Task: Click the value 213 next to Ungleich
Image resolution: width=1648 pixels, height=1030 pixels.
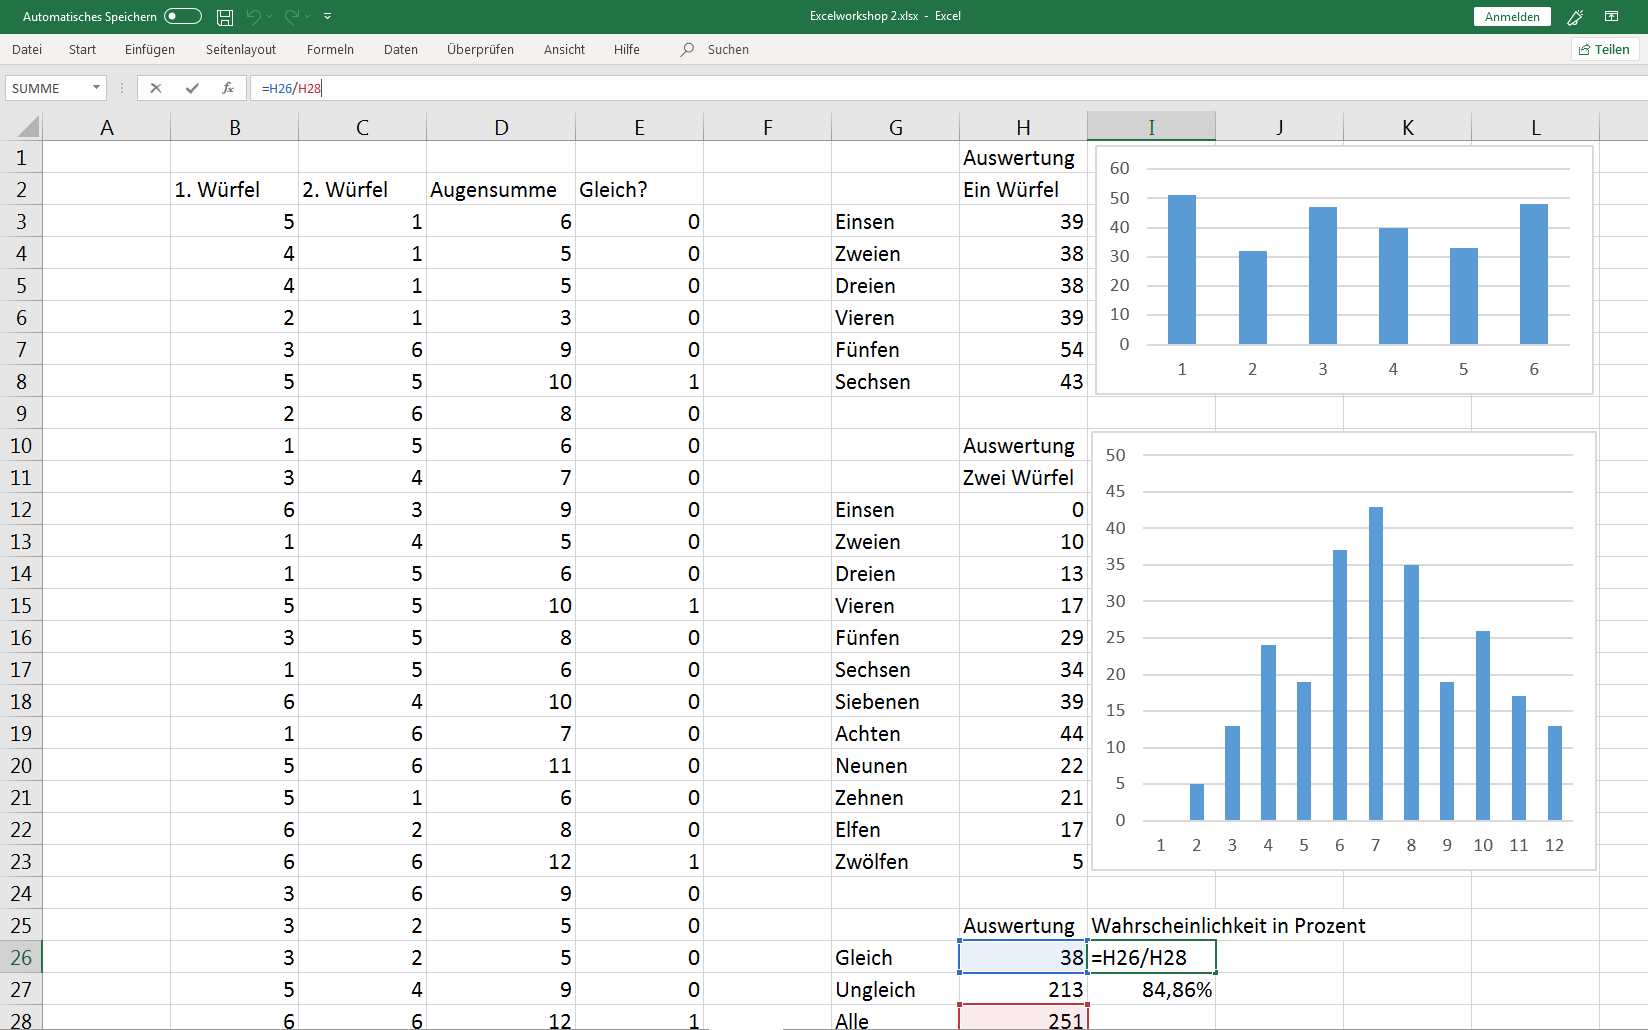Action: pos(1023,989)
